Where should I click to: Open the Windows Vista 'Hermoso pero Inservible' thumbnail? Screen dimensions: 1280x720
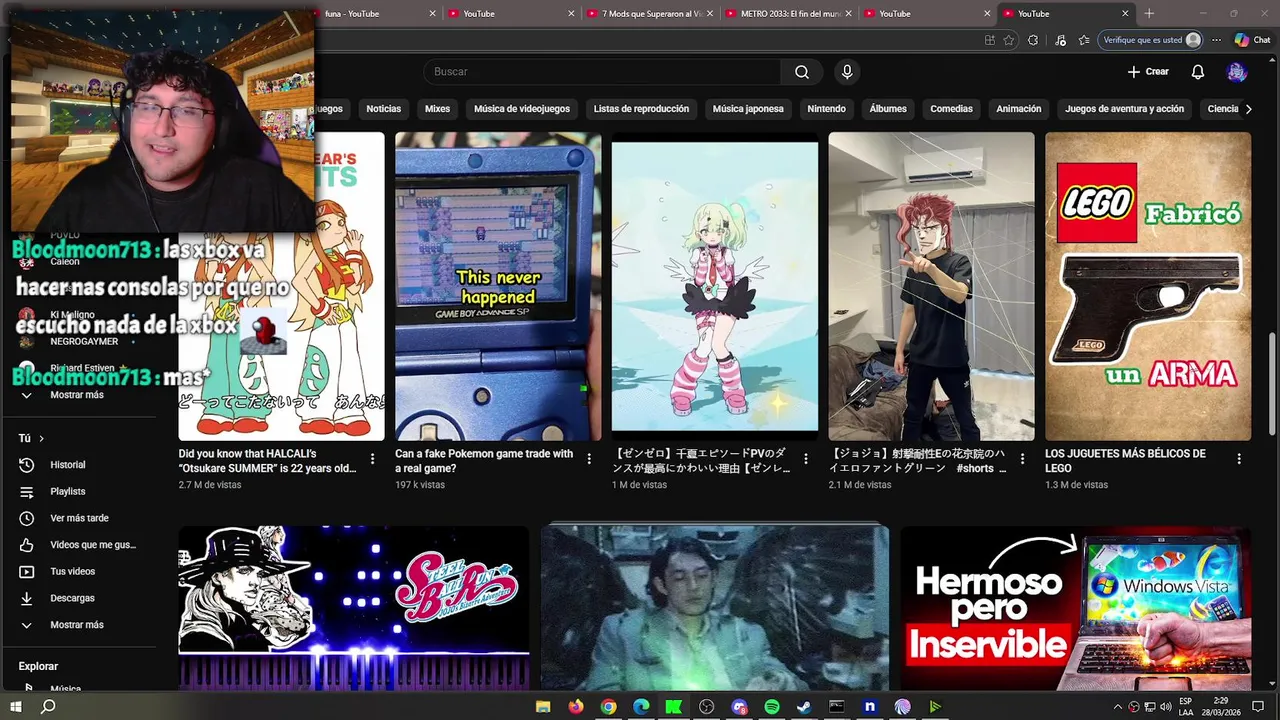pyautogui.click(x=1076, y=608)
